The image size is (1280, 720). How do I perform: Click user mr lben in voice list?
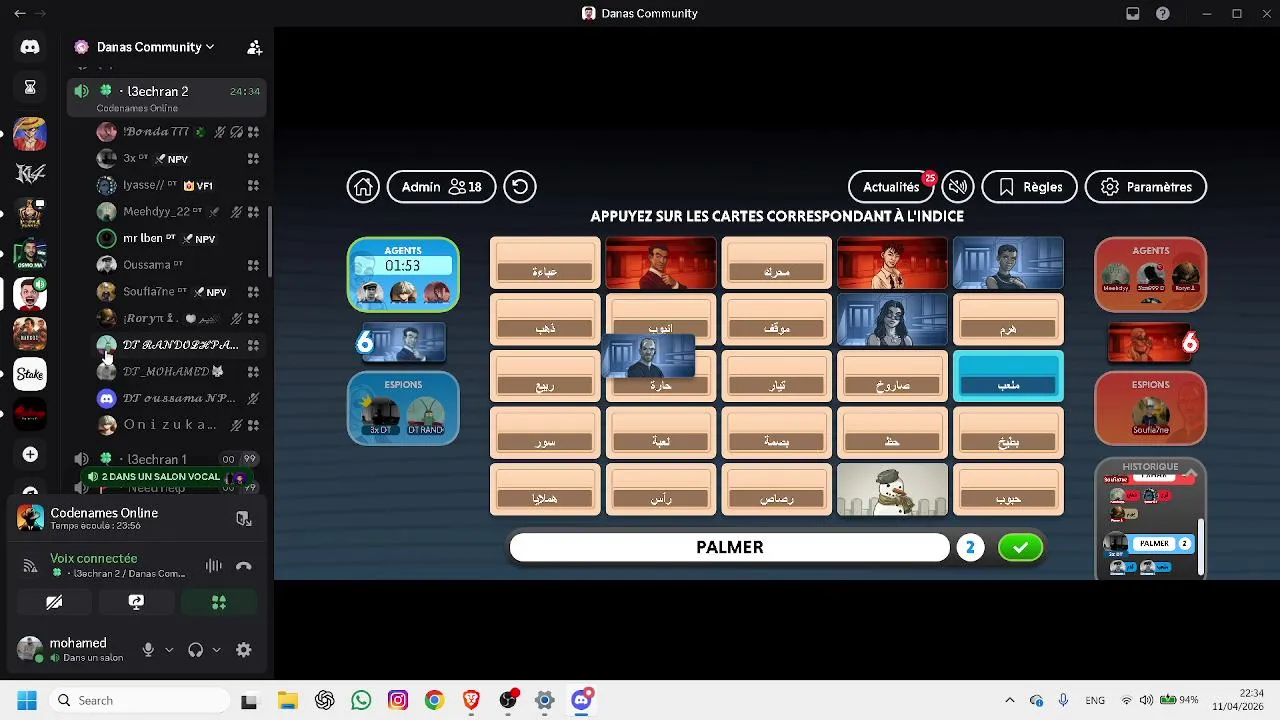[167, 239]
